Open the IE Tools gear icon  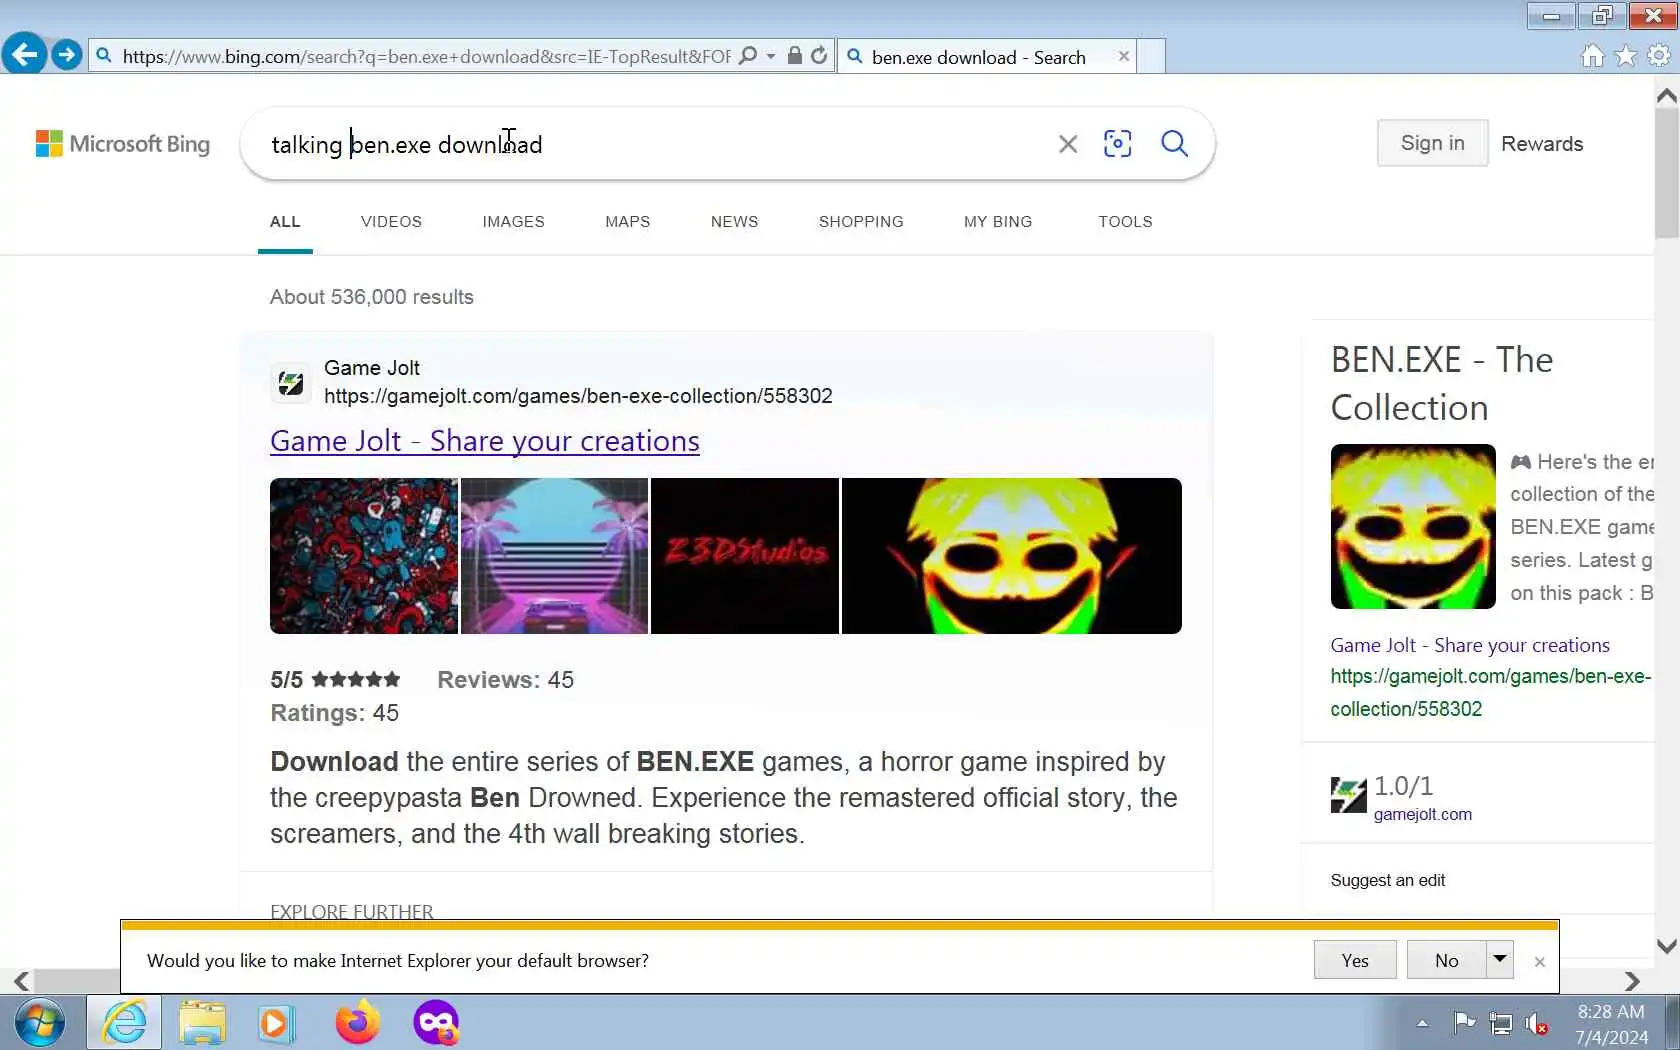pos(1659,56)
